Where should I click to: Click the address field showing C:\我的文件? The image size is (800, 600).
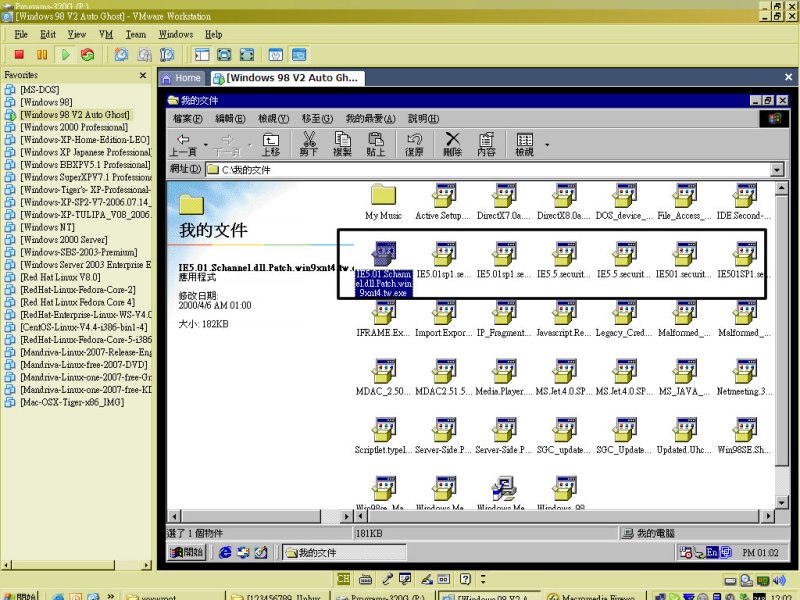[488, 169]
